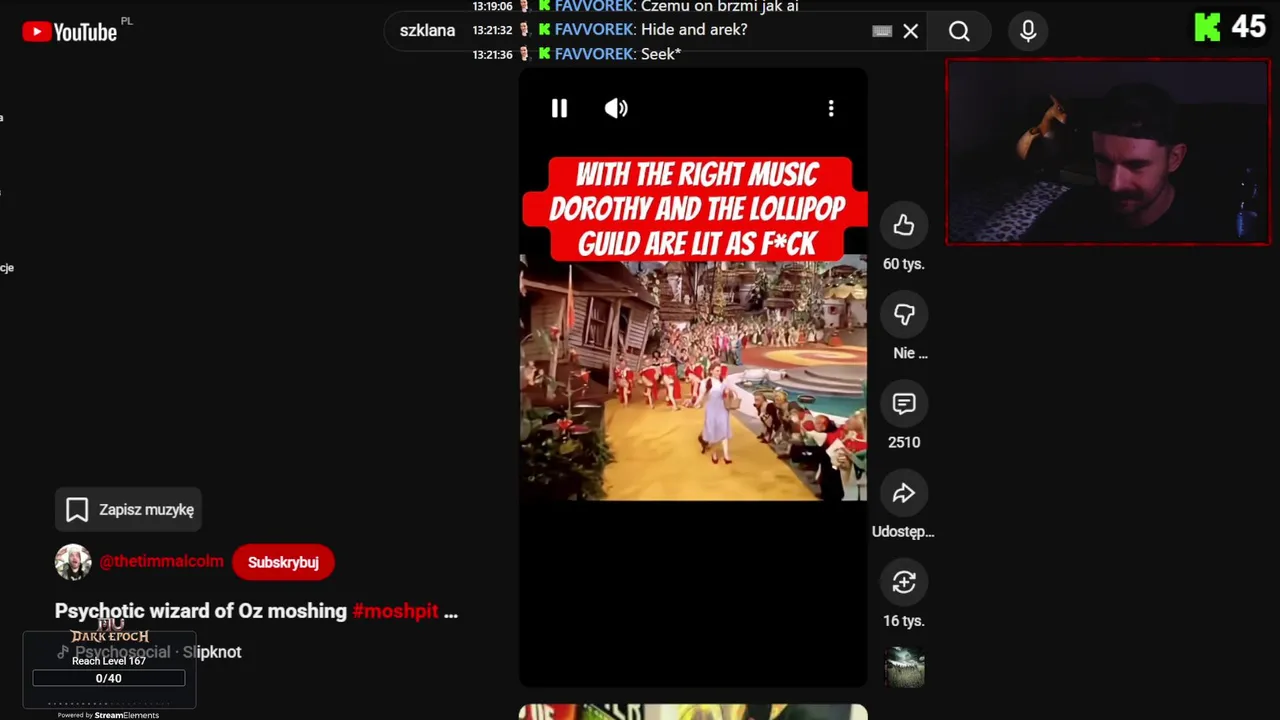Click chat message 'Seek*' by FAVVOREK

click(x=660, y=54)
